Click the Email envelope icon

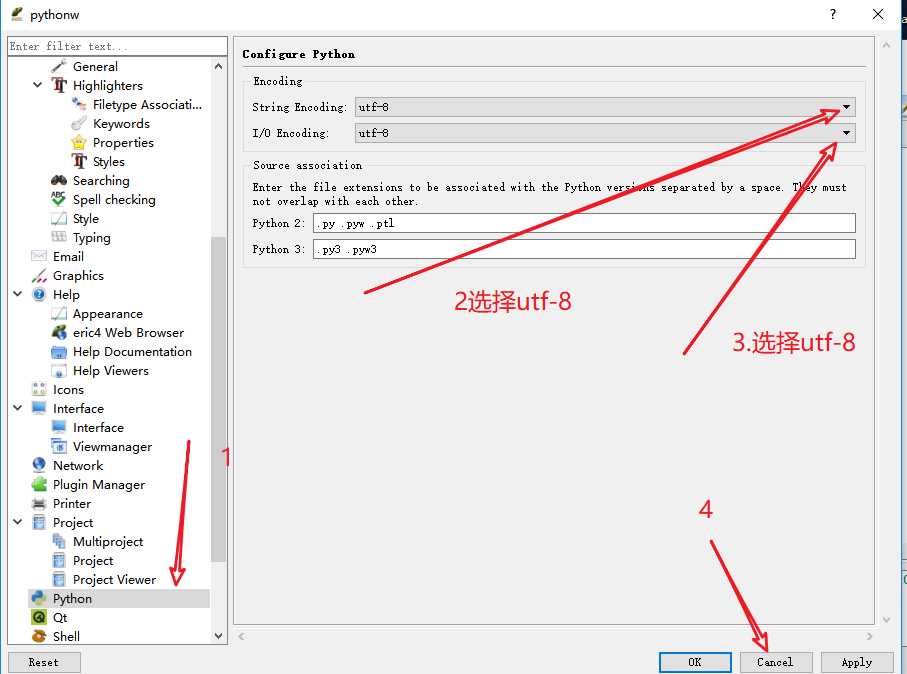click(39, 256)
